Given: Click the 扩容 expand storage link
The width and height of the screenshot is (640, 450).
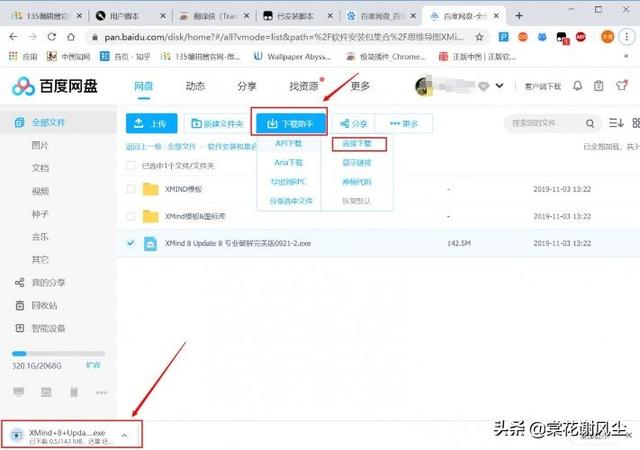Looking at the screenshot, I should click(93, 365).
